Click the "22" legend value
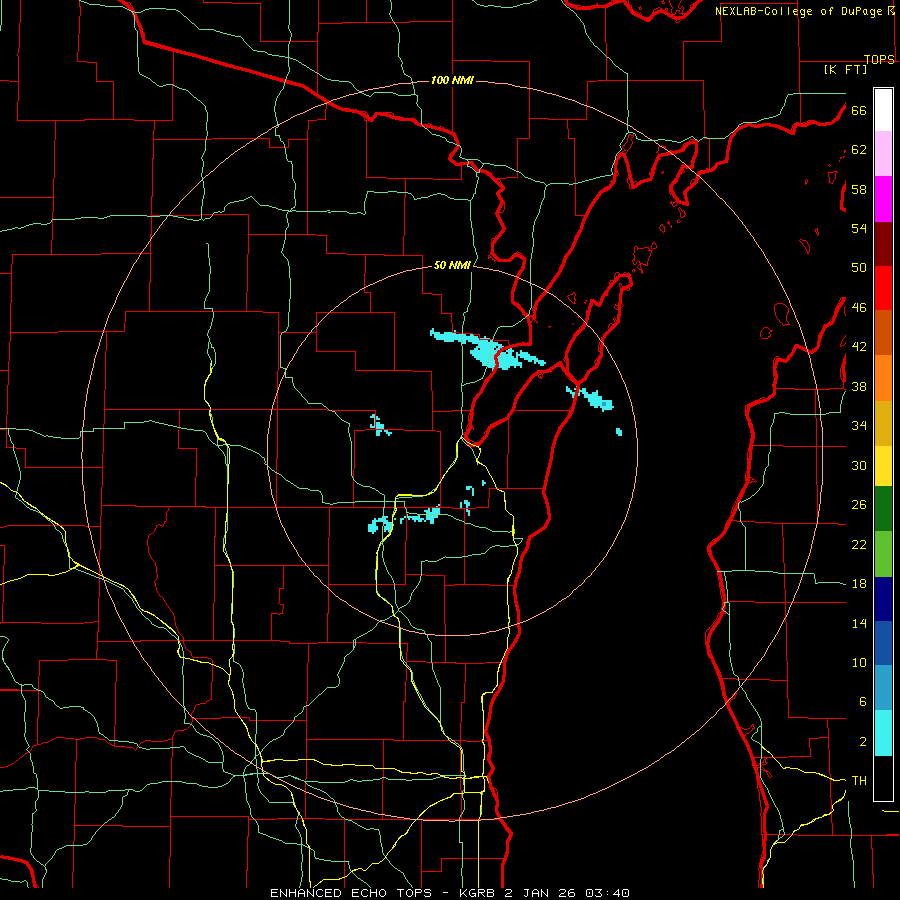 pyautogui.click(x=859, y=544)
